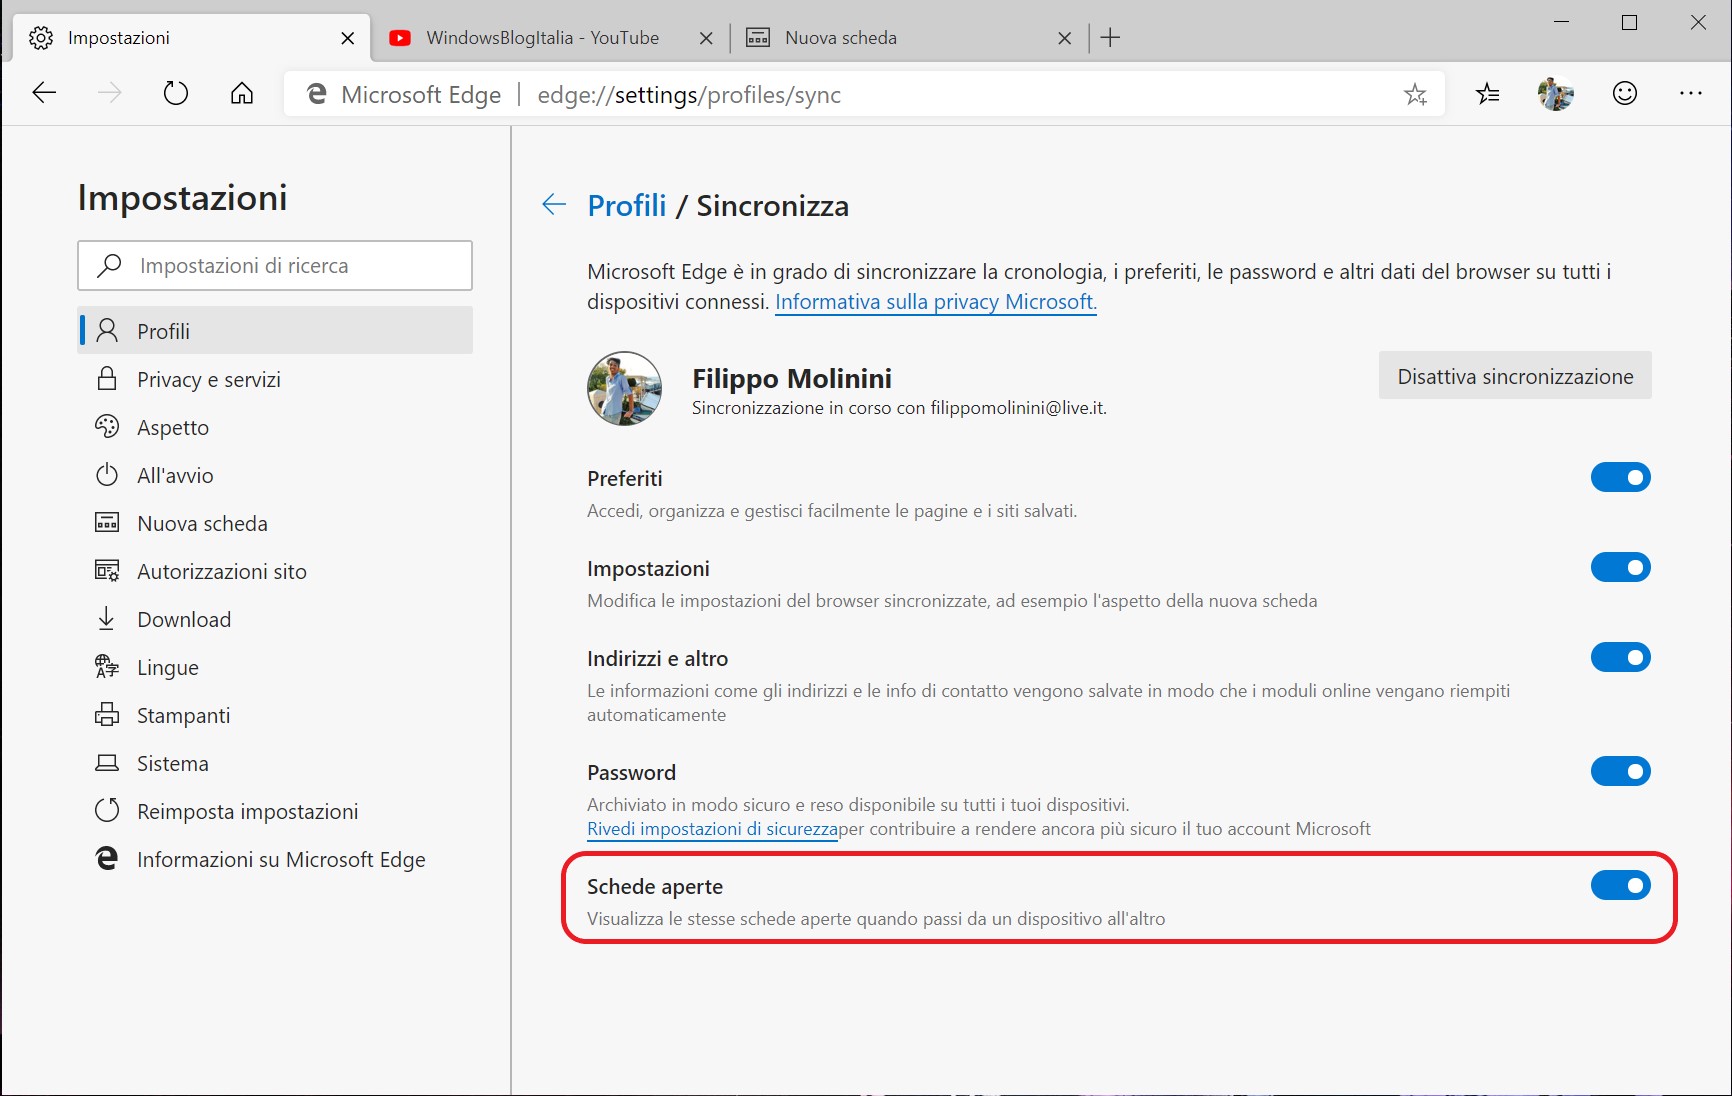Click Disattiva sincronizzazione button
Viewport: 1732px width, 1096px height.
1515,376
